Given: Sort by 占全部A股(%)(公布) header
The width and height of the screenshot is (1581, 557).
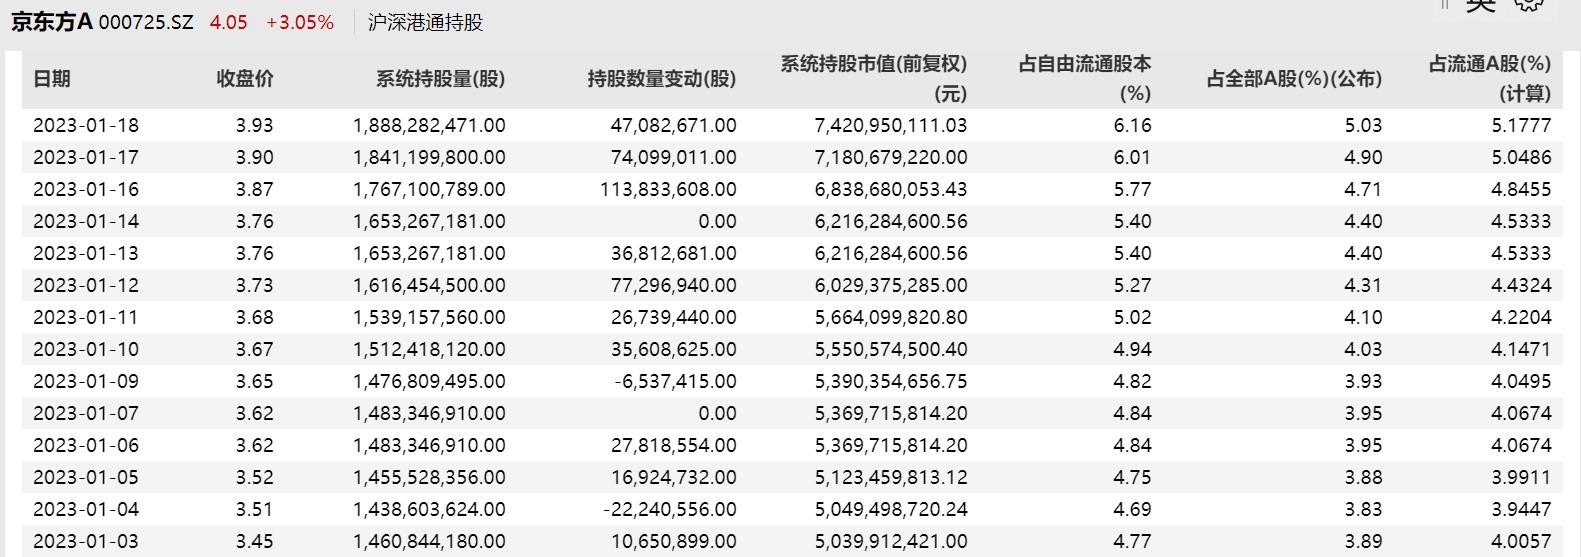Looking at the screenshot, I should click(x=1294, y=79).
